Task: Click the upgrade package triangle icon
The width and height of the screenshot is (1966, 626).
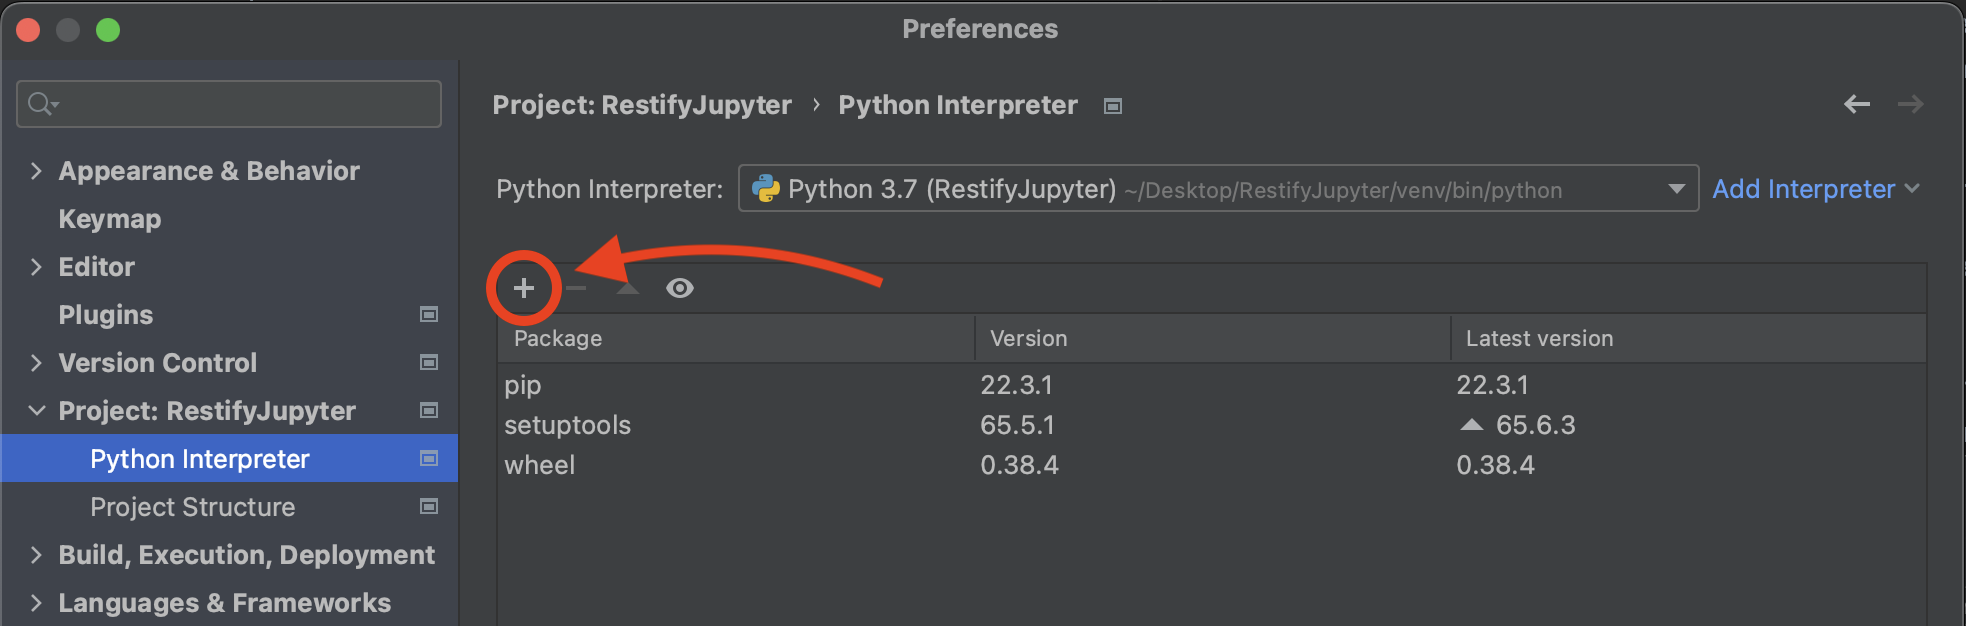Action: tap(627, 288)
